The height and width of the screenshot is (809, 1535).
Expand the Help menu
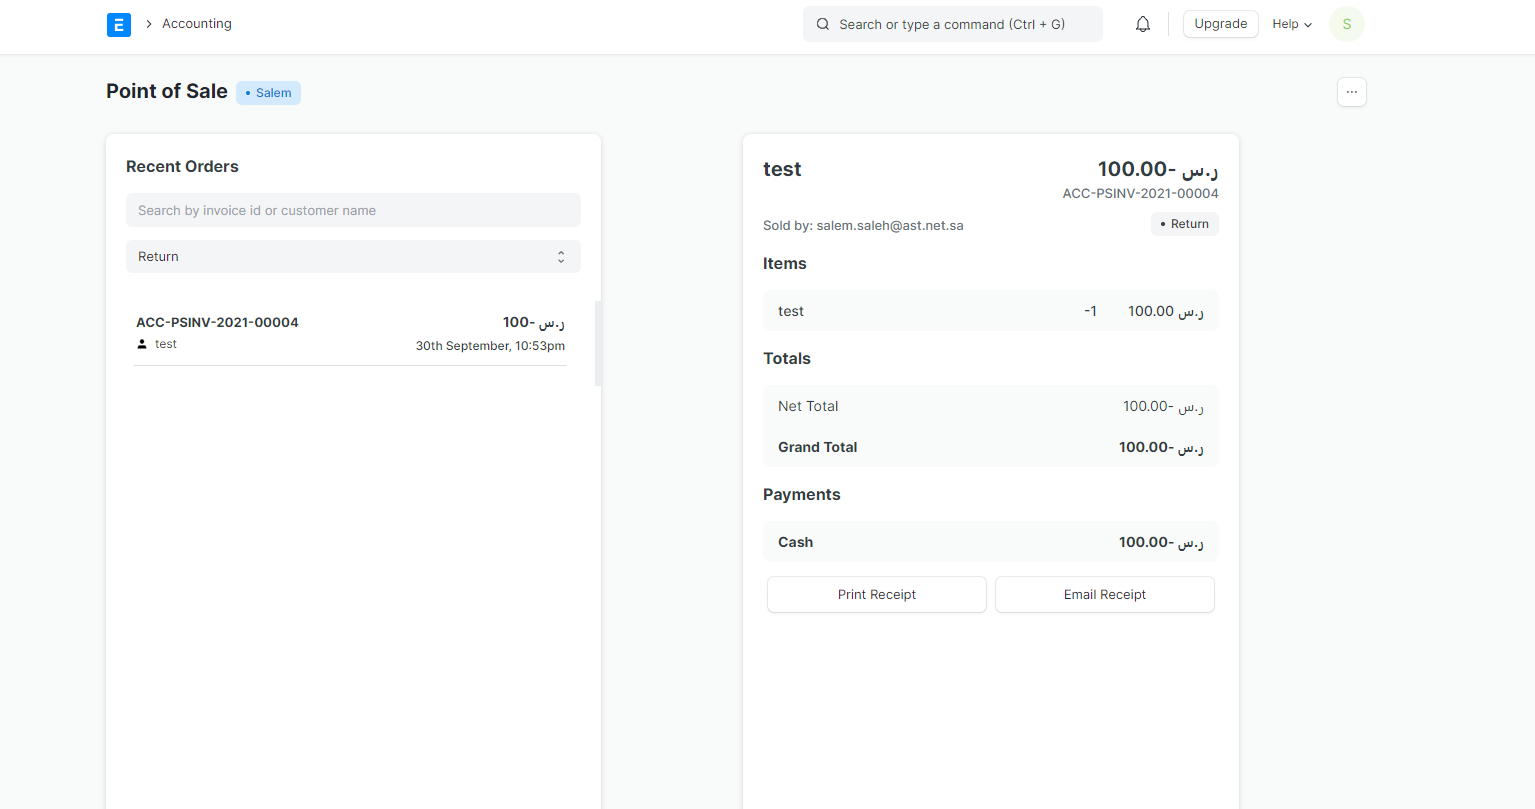click(1291, 23)
